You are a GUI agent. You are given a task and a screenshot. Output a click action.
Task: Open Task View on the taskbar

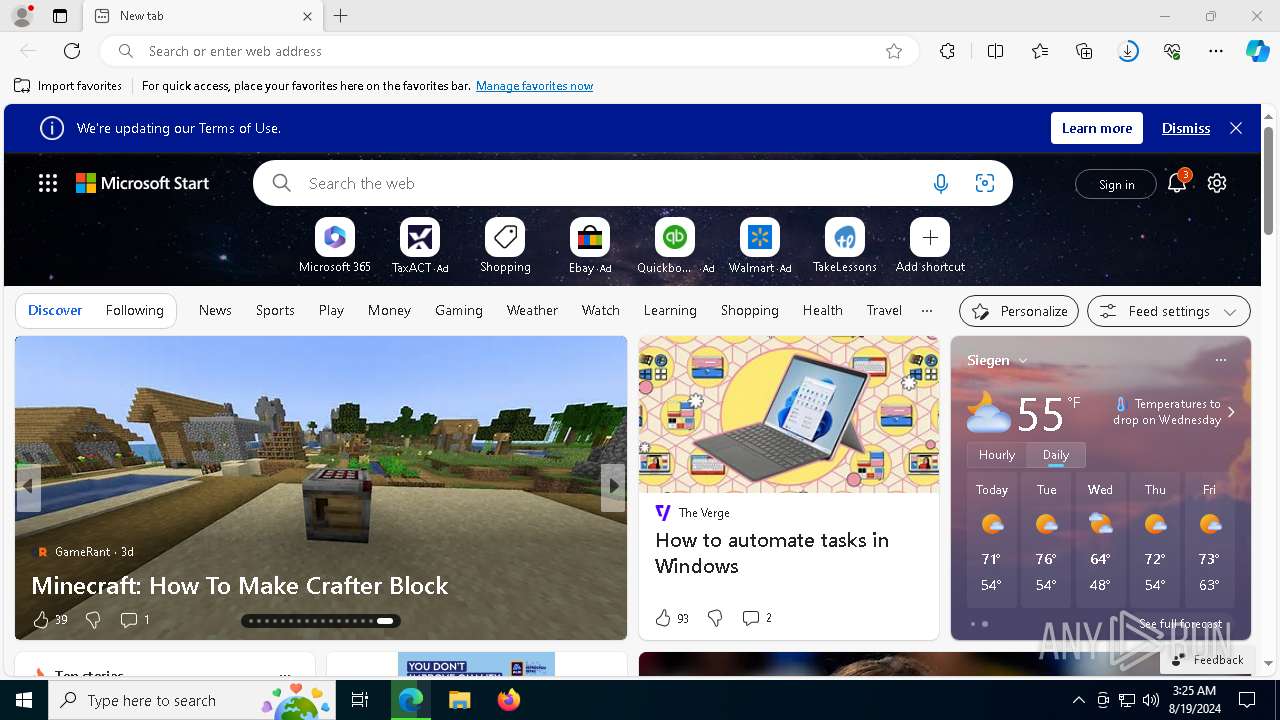(360, 700)
